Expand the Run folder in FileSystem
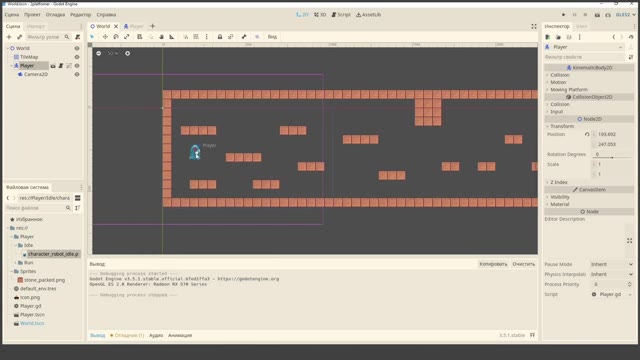 click(16, 262)
